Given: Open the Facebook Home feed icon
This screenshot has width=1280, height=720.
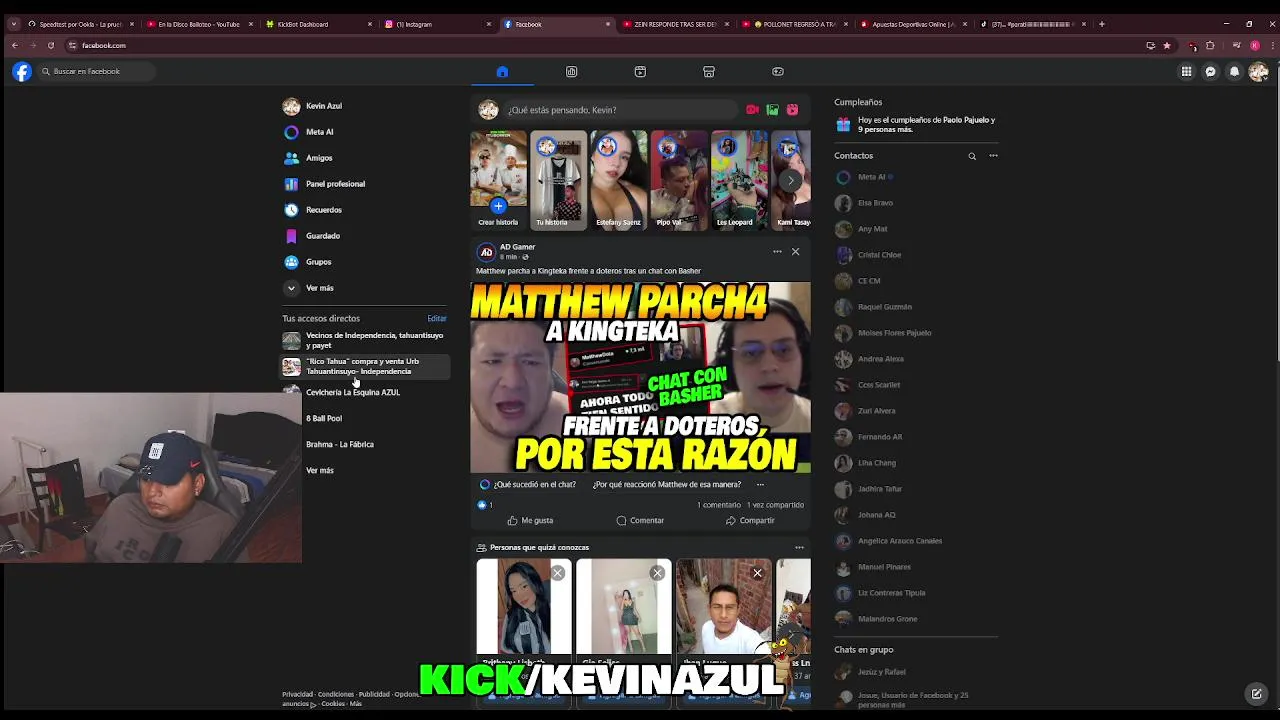Looking at the screenshot, I should click(502, 72).
